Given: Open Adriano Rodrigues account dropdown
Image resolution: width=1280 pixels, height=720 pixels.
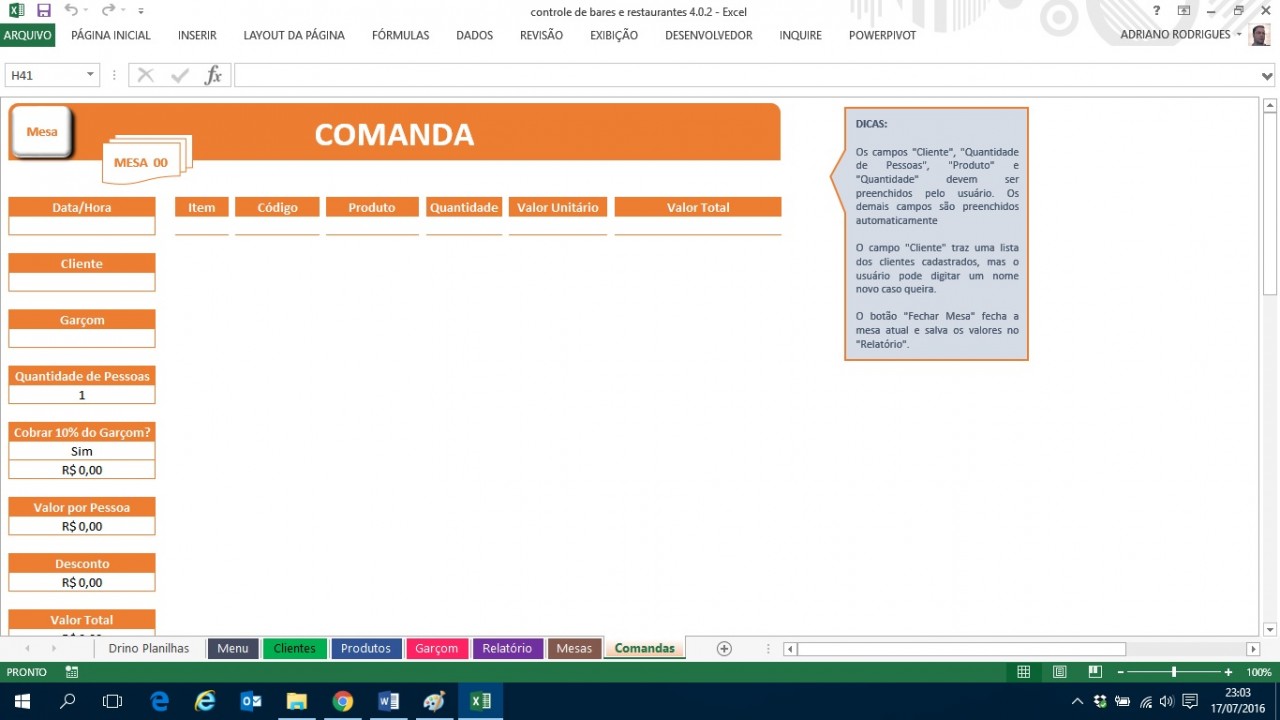Looking at the screenshot, I should pos(1239,34).
